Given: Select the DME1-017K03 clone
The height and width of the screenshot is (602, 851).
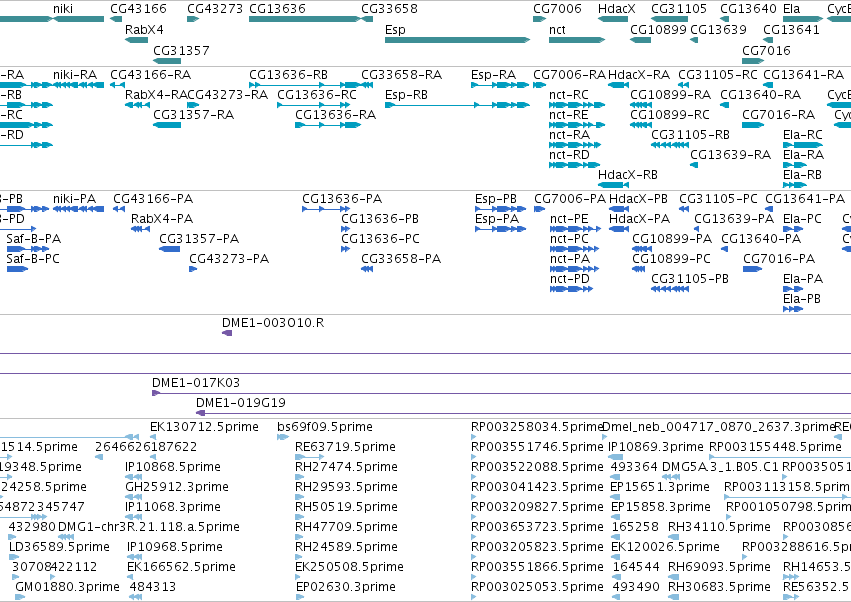Looking at the screenshot, I should tap(501, 393).
